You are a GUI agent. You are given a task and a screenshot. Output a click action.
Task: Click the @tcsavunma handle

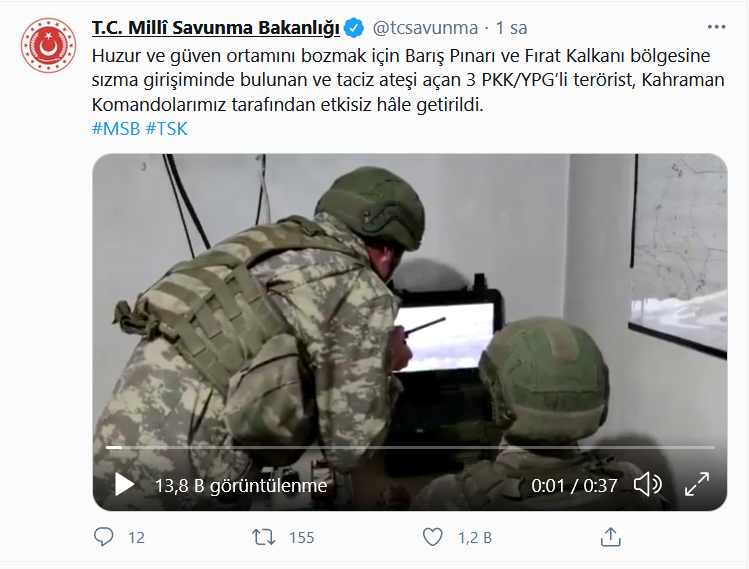tap(425, 28)
